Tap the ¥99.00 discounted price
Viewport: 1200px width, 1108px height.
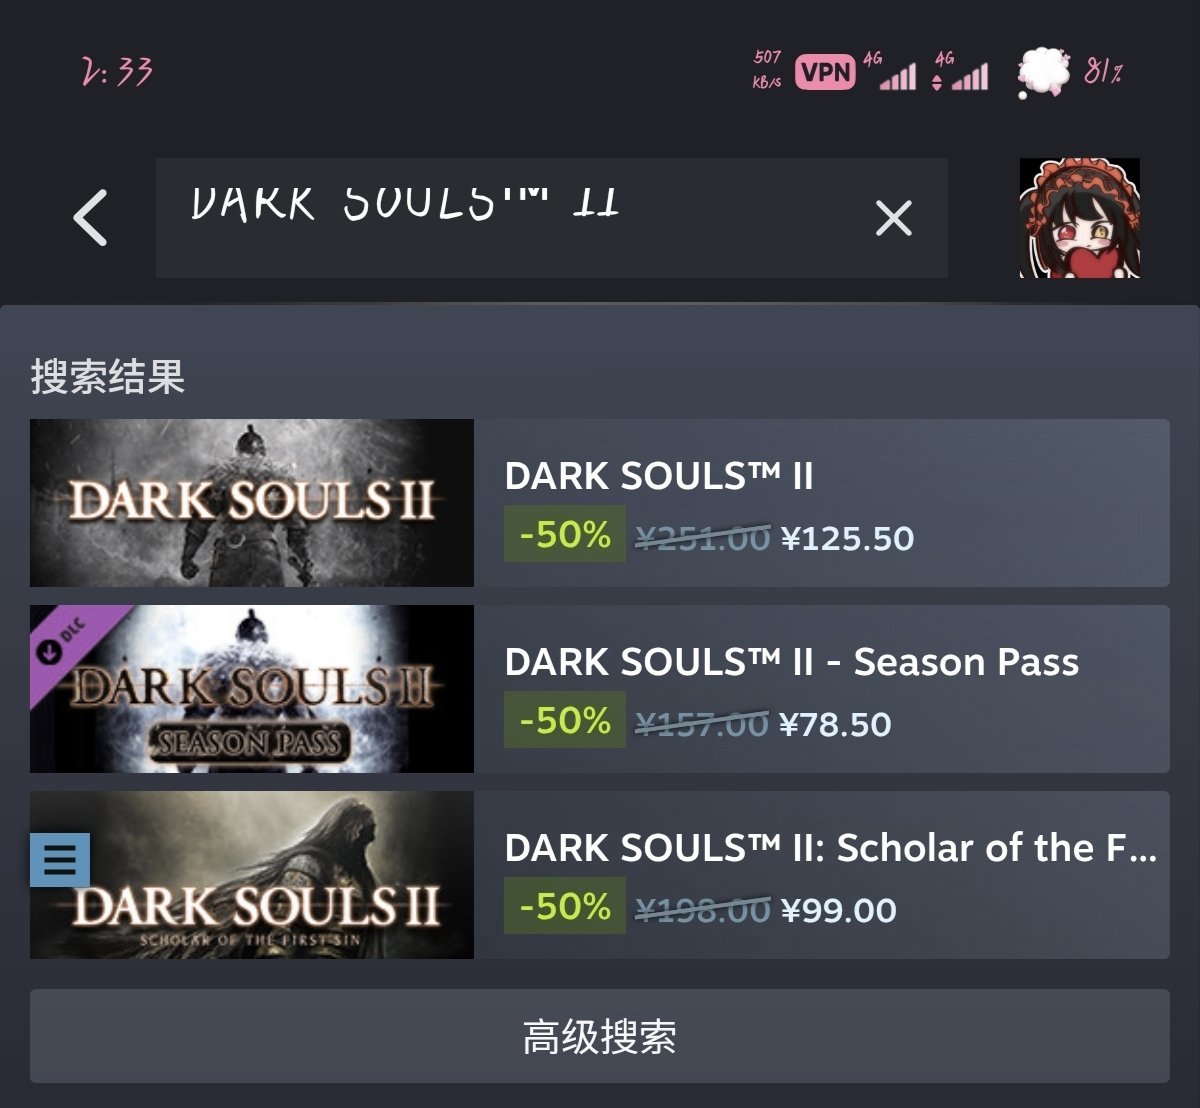(838, 911)
